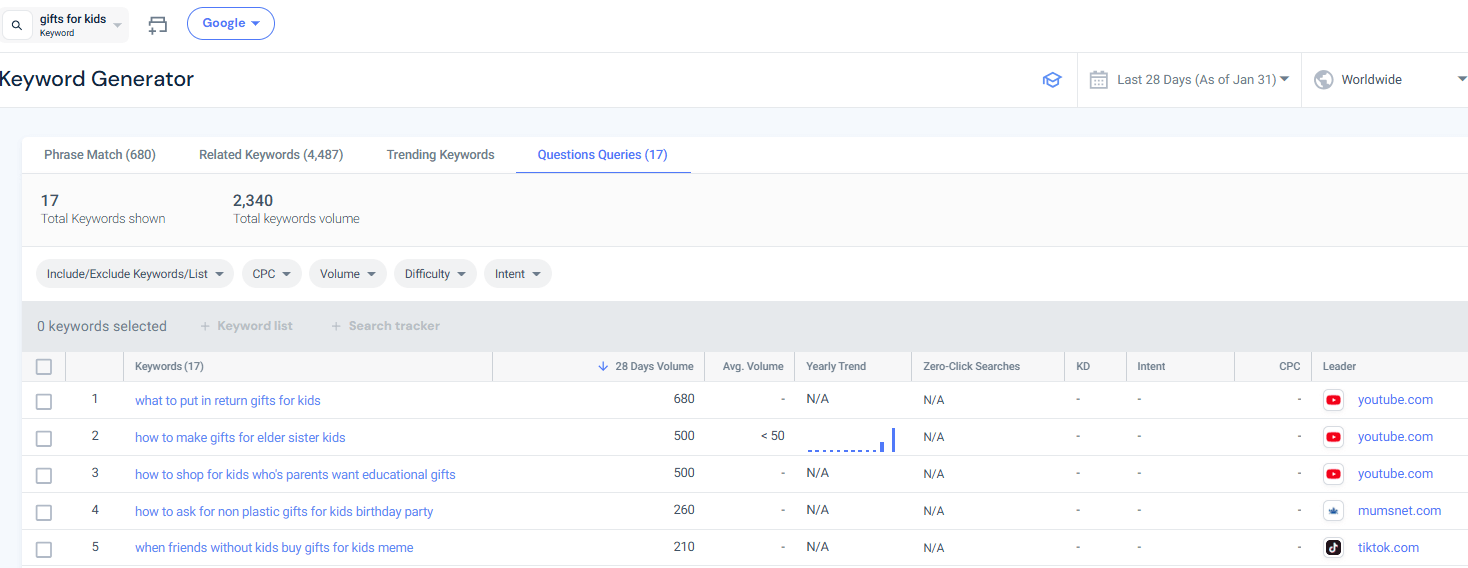
Task: Select checkbox for row 3 educational gifts keyword
Action: point(44,475)
